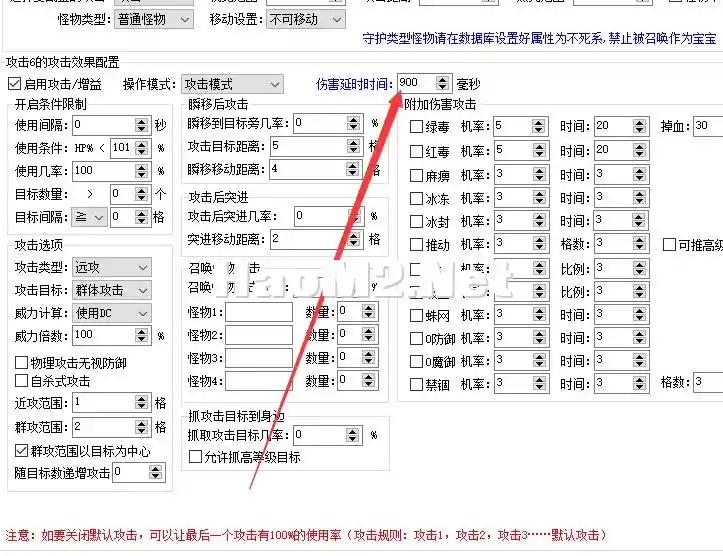Click 瞬移到目标旁几率 stepper arrows

[x=353, y=123]
